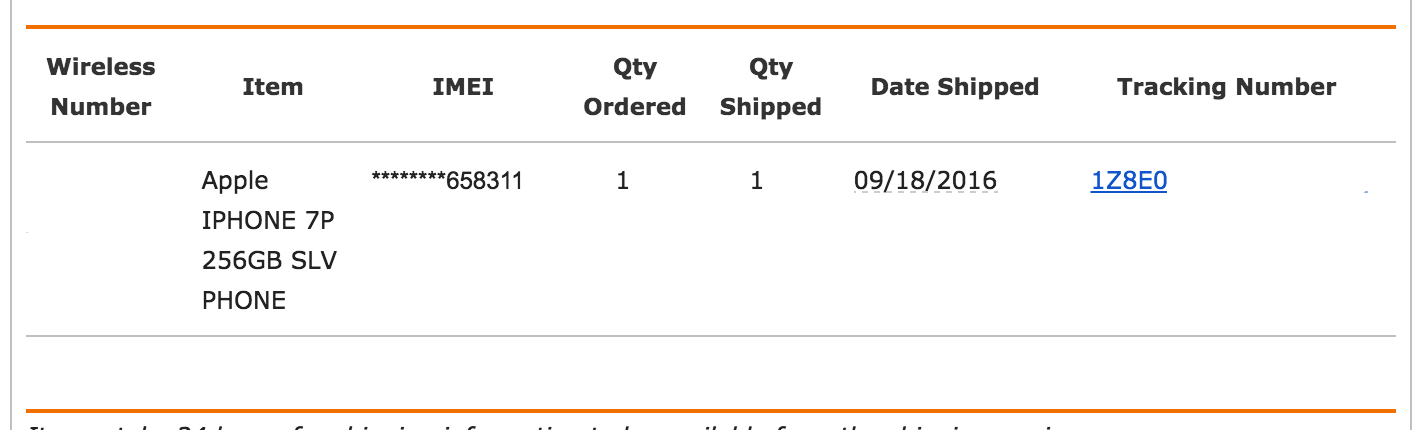Click the Tracking Number column header
1424x430 pixels.
[x=1227, y=87]
